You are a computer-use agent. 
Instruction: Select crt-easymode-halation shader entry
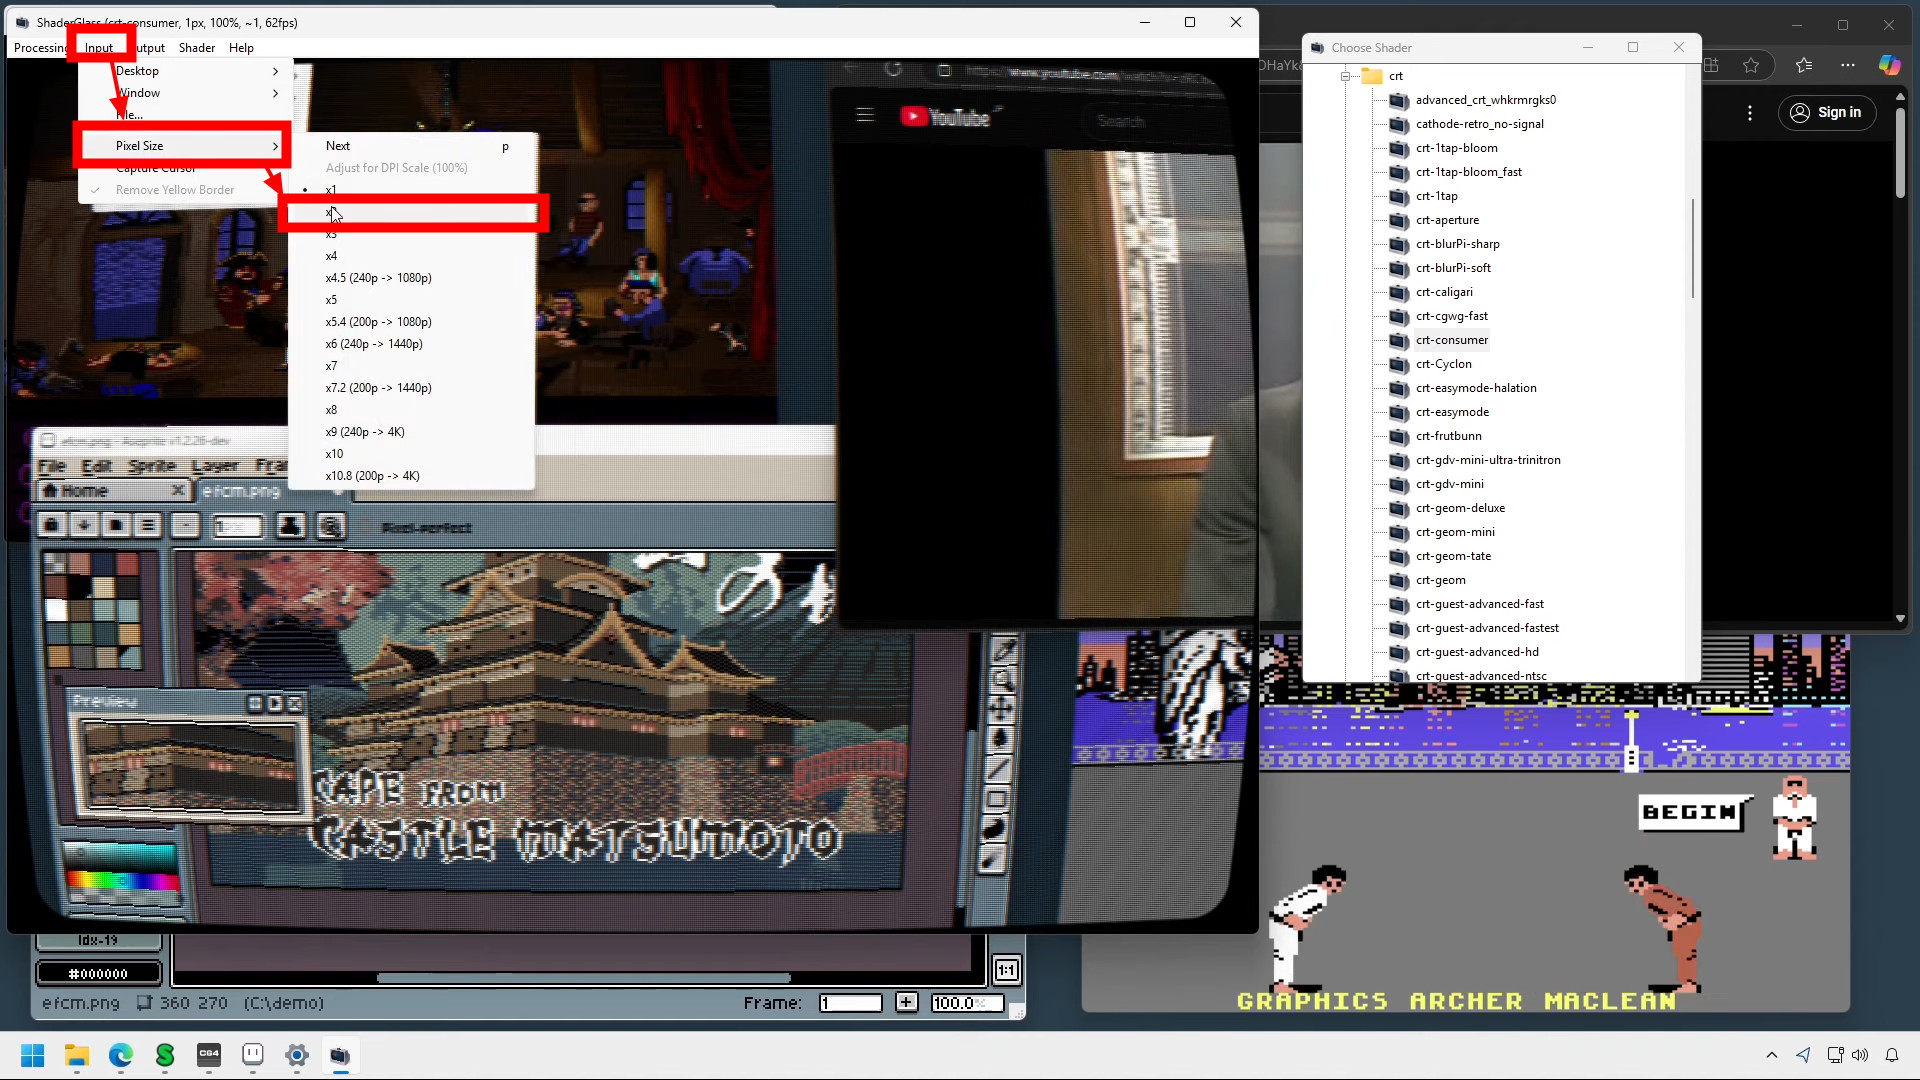[1475, 388]
